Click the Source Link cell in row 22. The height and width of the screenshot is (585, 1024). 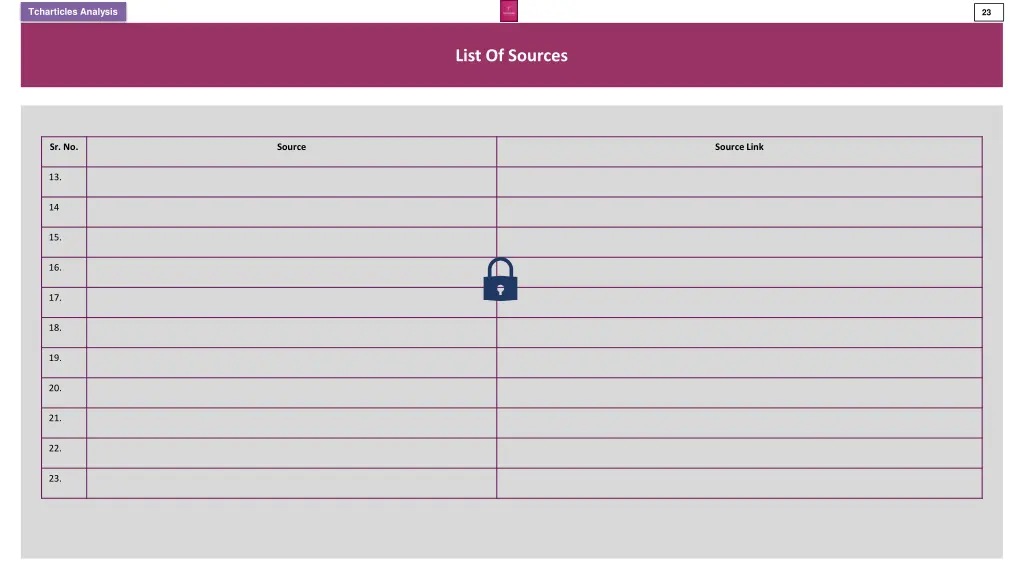pos(739,453)
